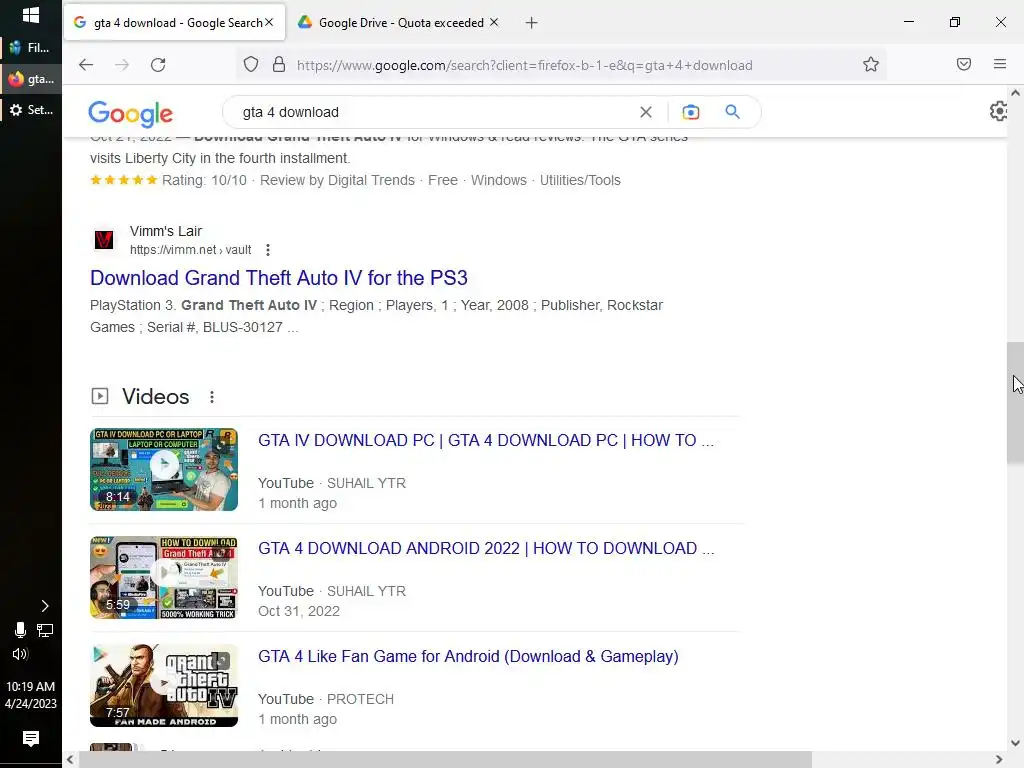This screenshot has width=1024, height=768.
Task: Close the Google Drive Quota exceeded tab
Action: tap(494, 22)
